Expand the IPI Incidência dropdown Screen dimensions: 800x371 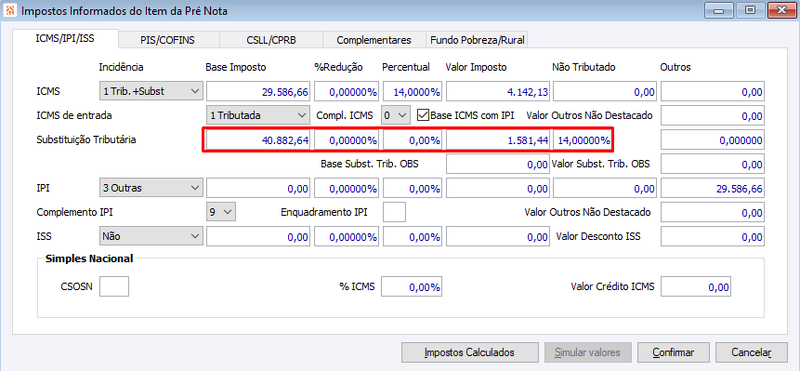click(151, 188)
